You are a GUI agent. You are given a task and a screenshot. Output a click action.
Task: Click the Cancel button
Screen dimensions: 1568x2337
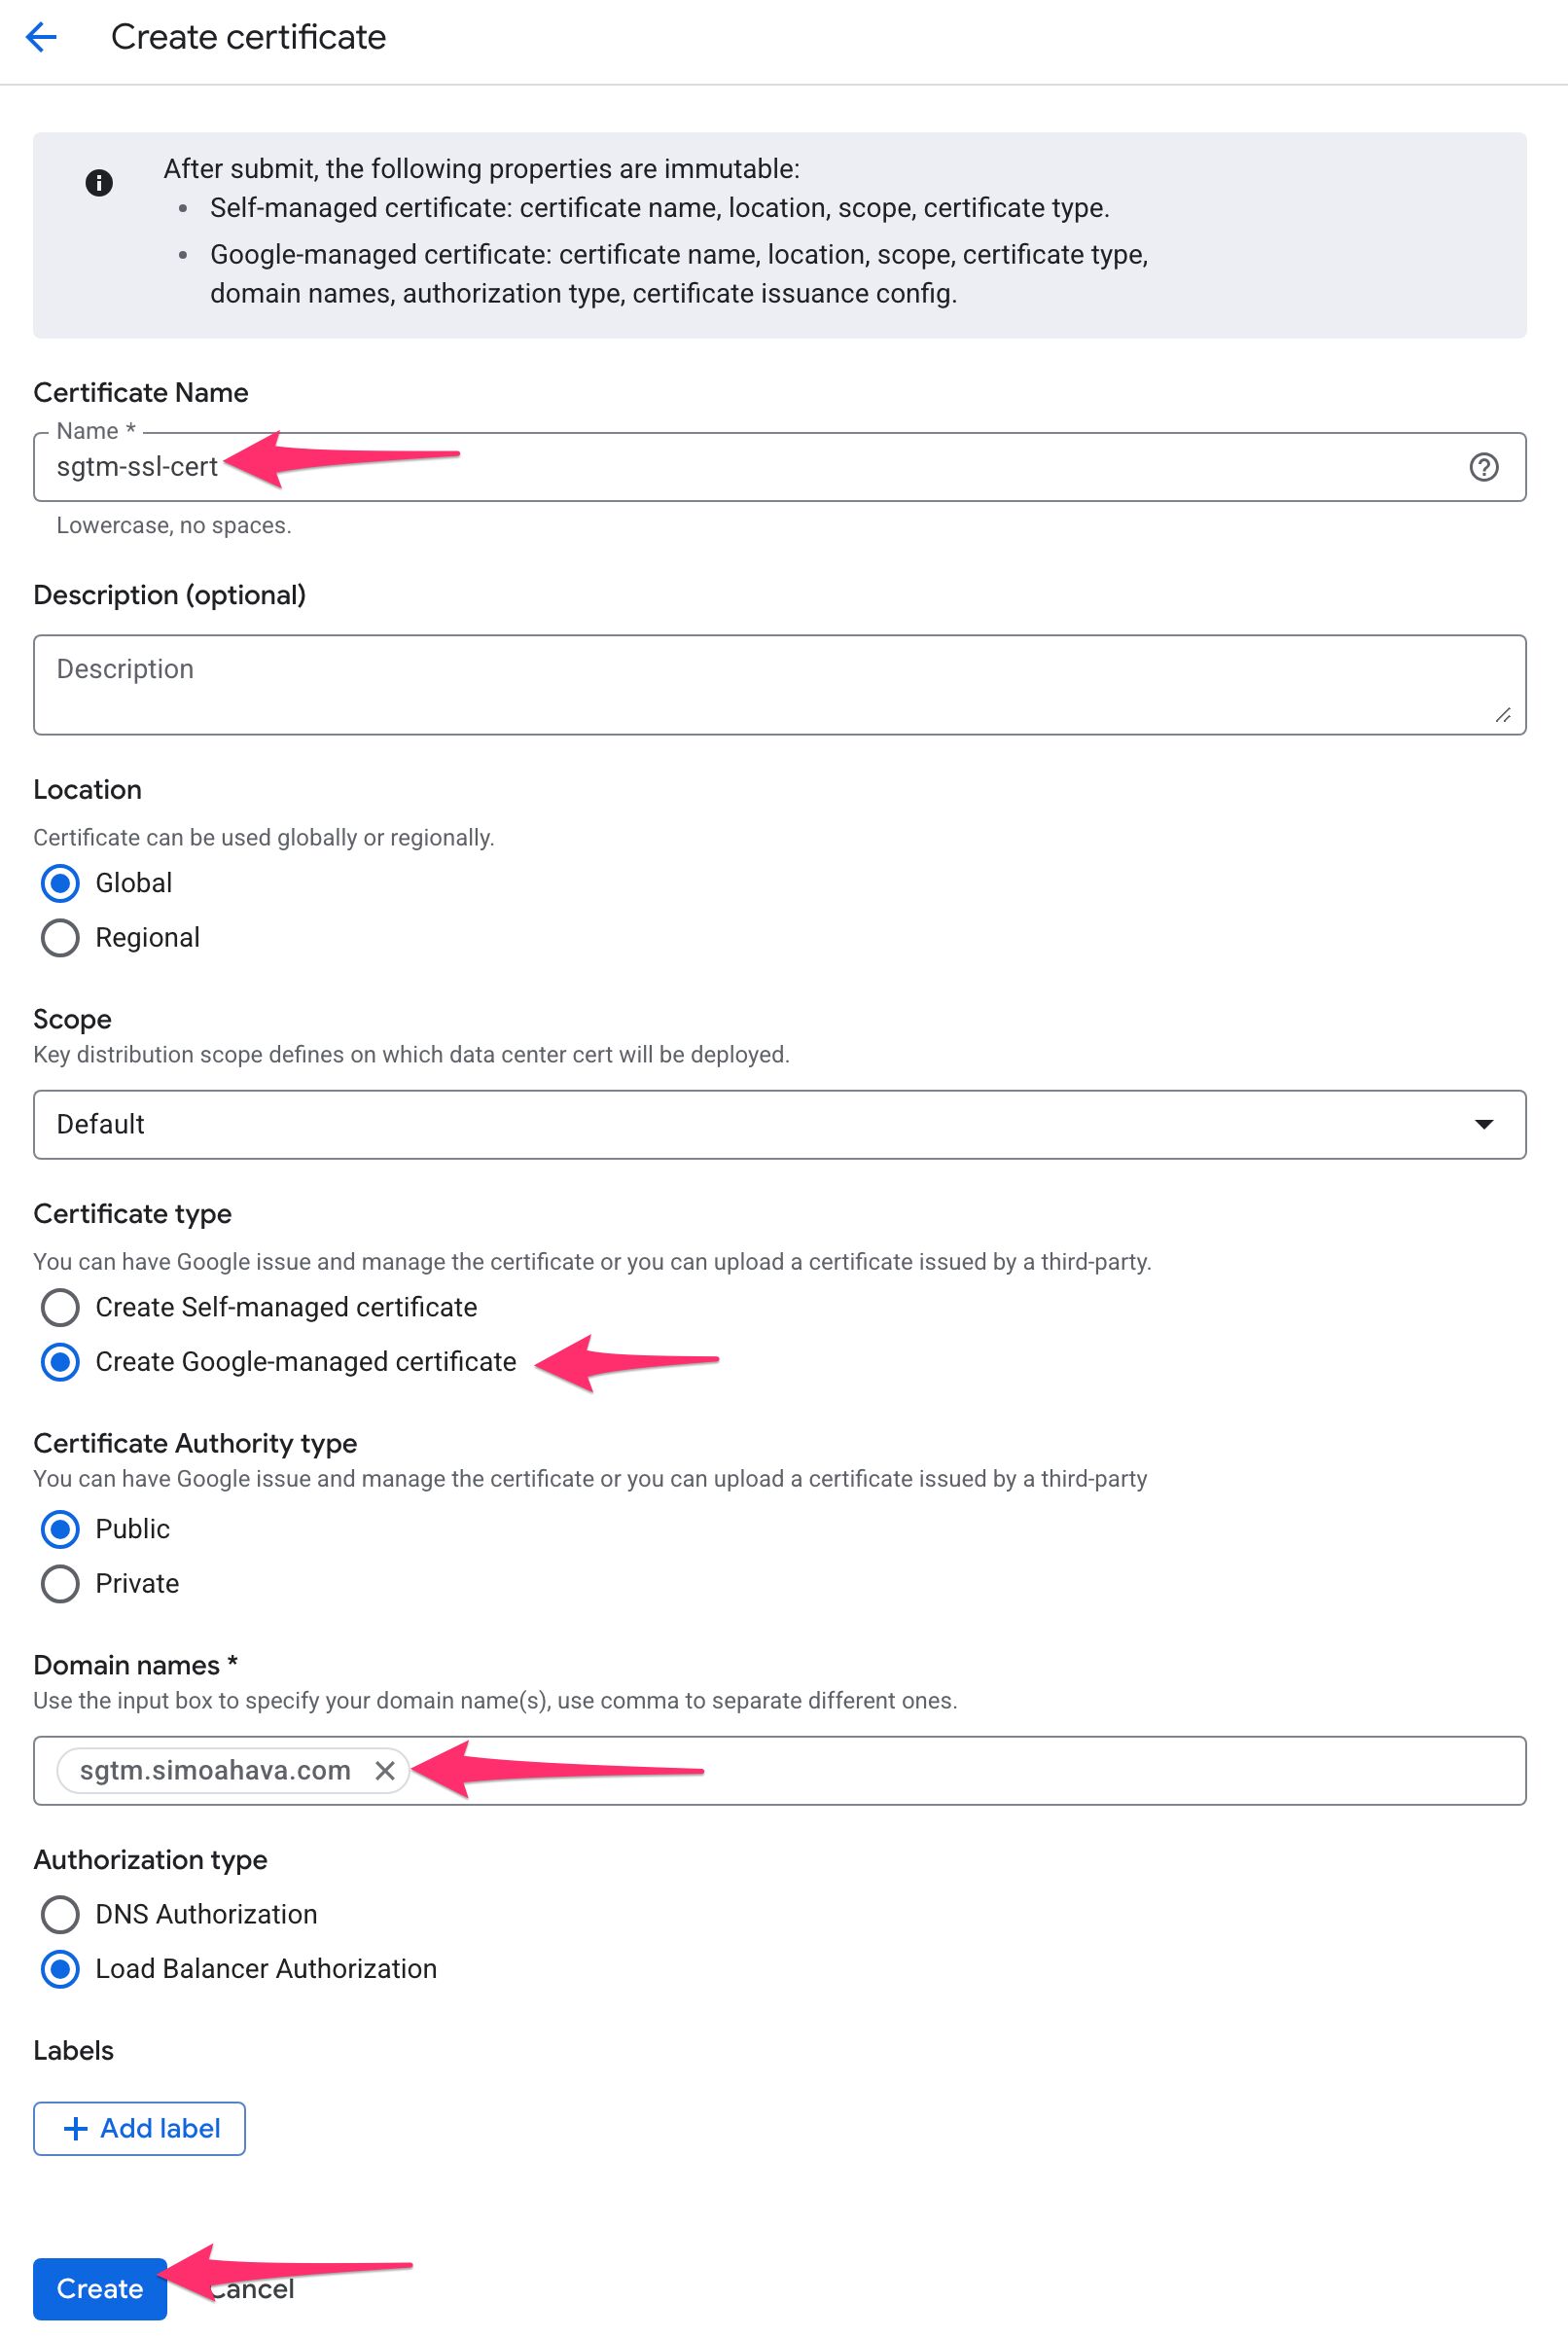coord(262,2290)
